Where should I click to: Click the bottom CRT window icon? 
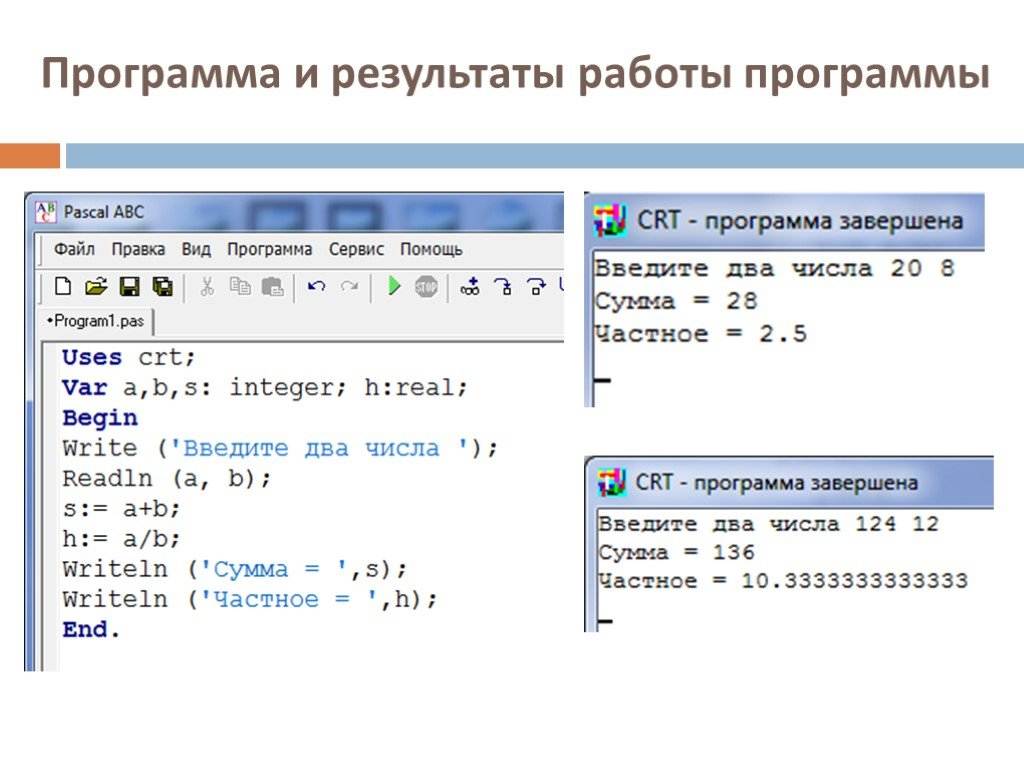pos(612,482)
